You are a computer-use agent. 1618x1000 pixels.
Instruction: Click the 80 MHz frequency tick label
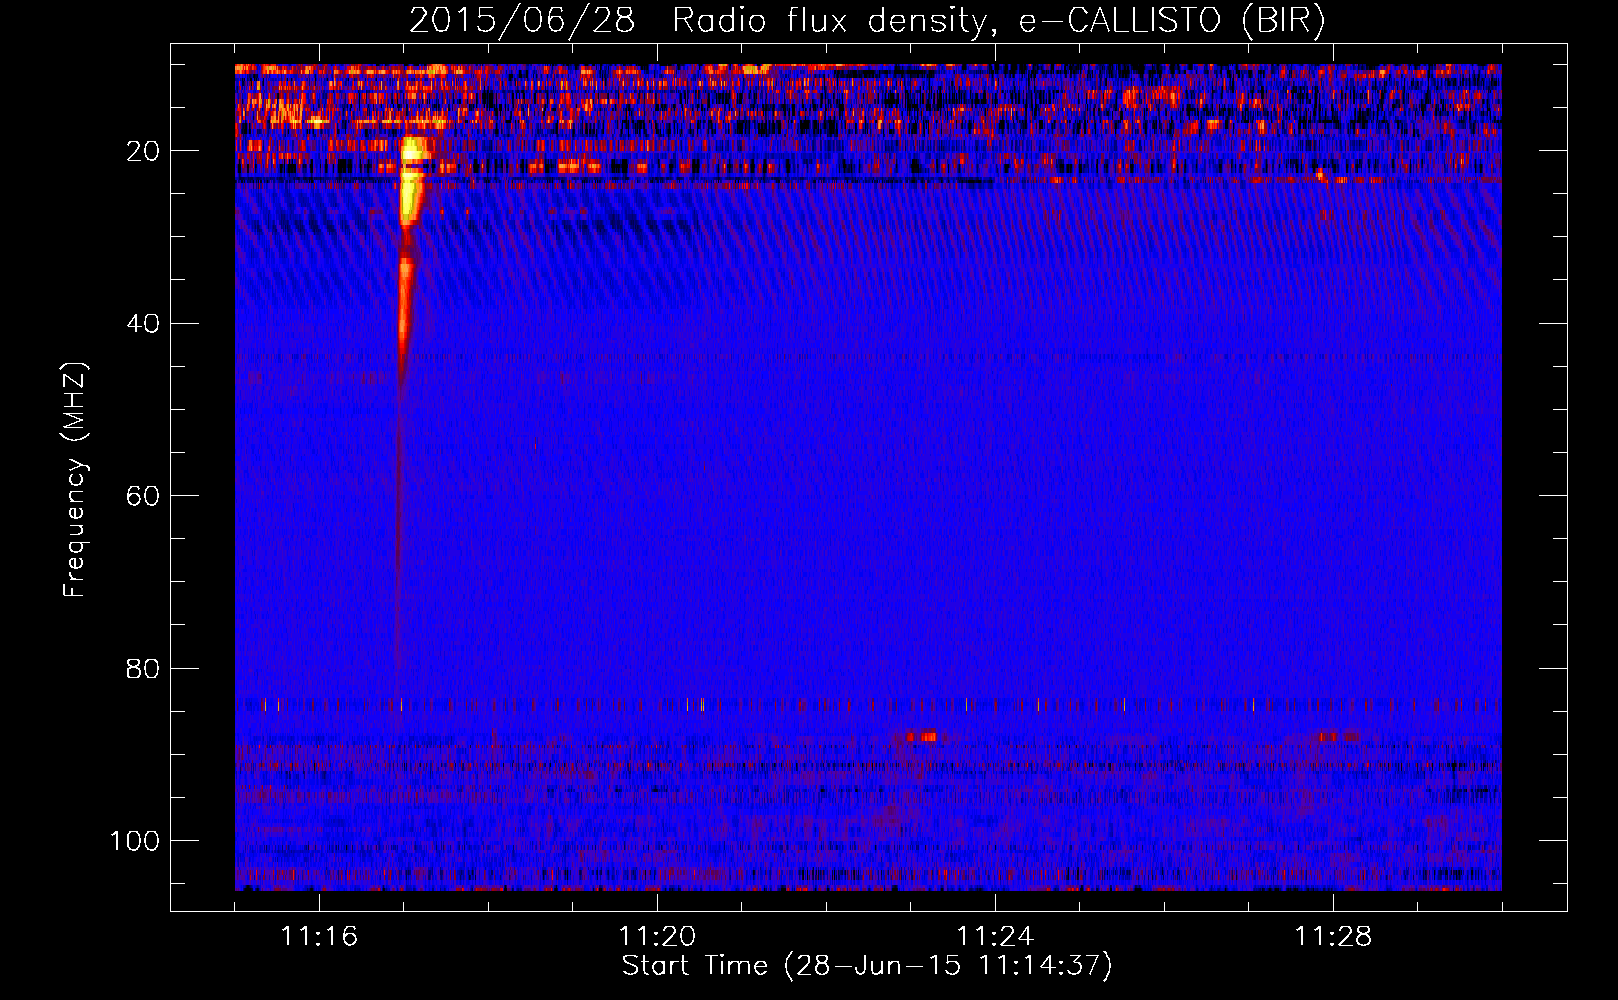pos(144,669)
